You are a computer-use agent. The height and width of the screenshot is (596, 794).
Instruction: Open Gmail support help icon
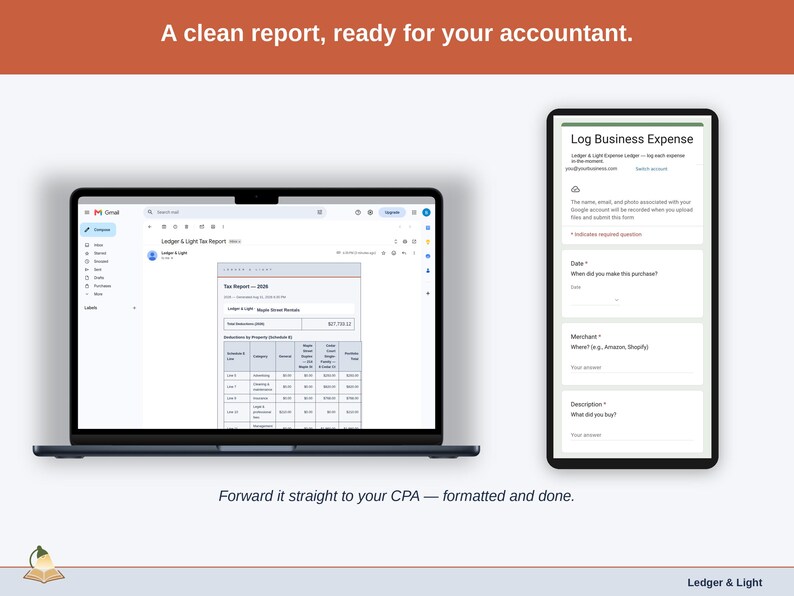click(x=358, y=212)
